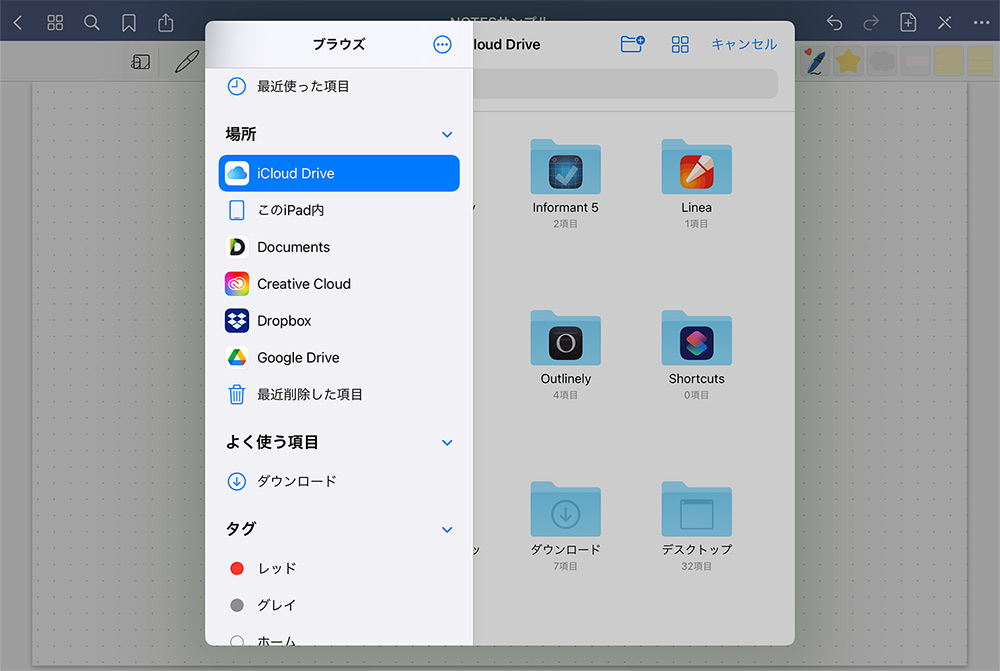Pick the blue pen heart sticker
Image resolution: width=1000 pixels, height=671 pixels.
815,62
